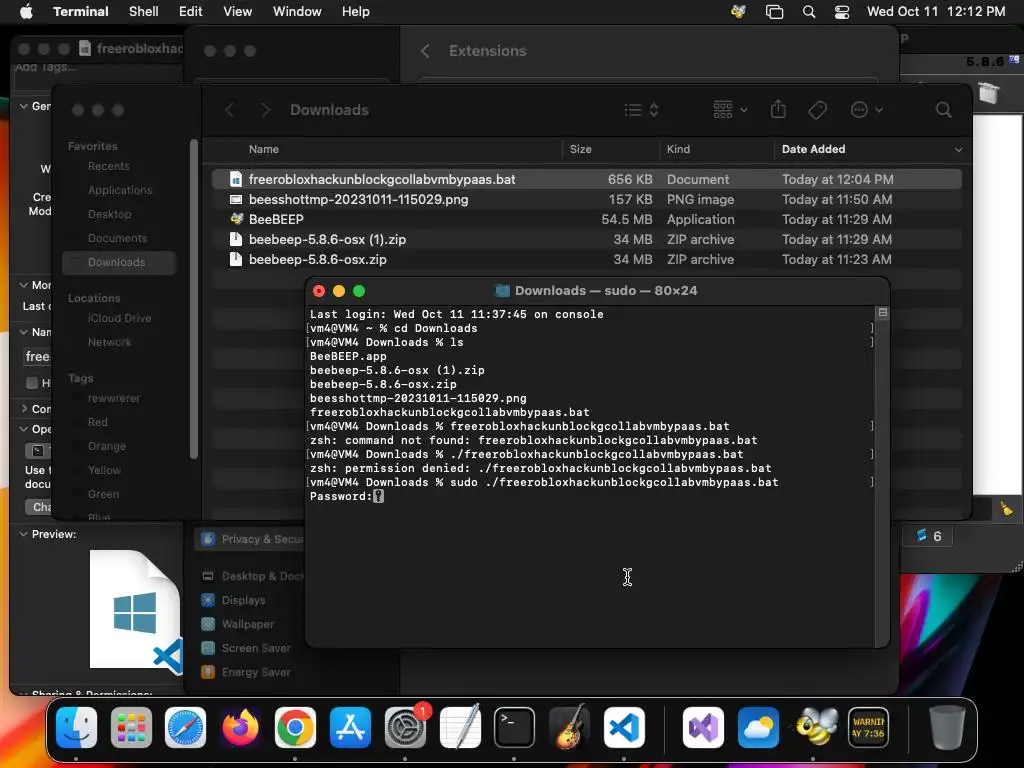Viewport: 1024px width, 768px height.
Task: Launch GarageBand from the dock
Action: (569, 728)
